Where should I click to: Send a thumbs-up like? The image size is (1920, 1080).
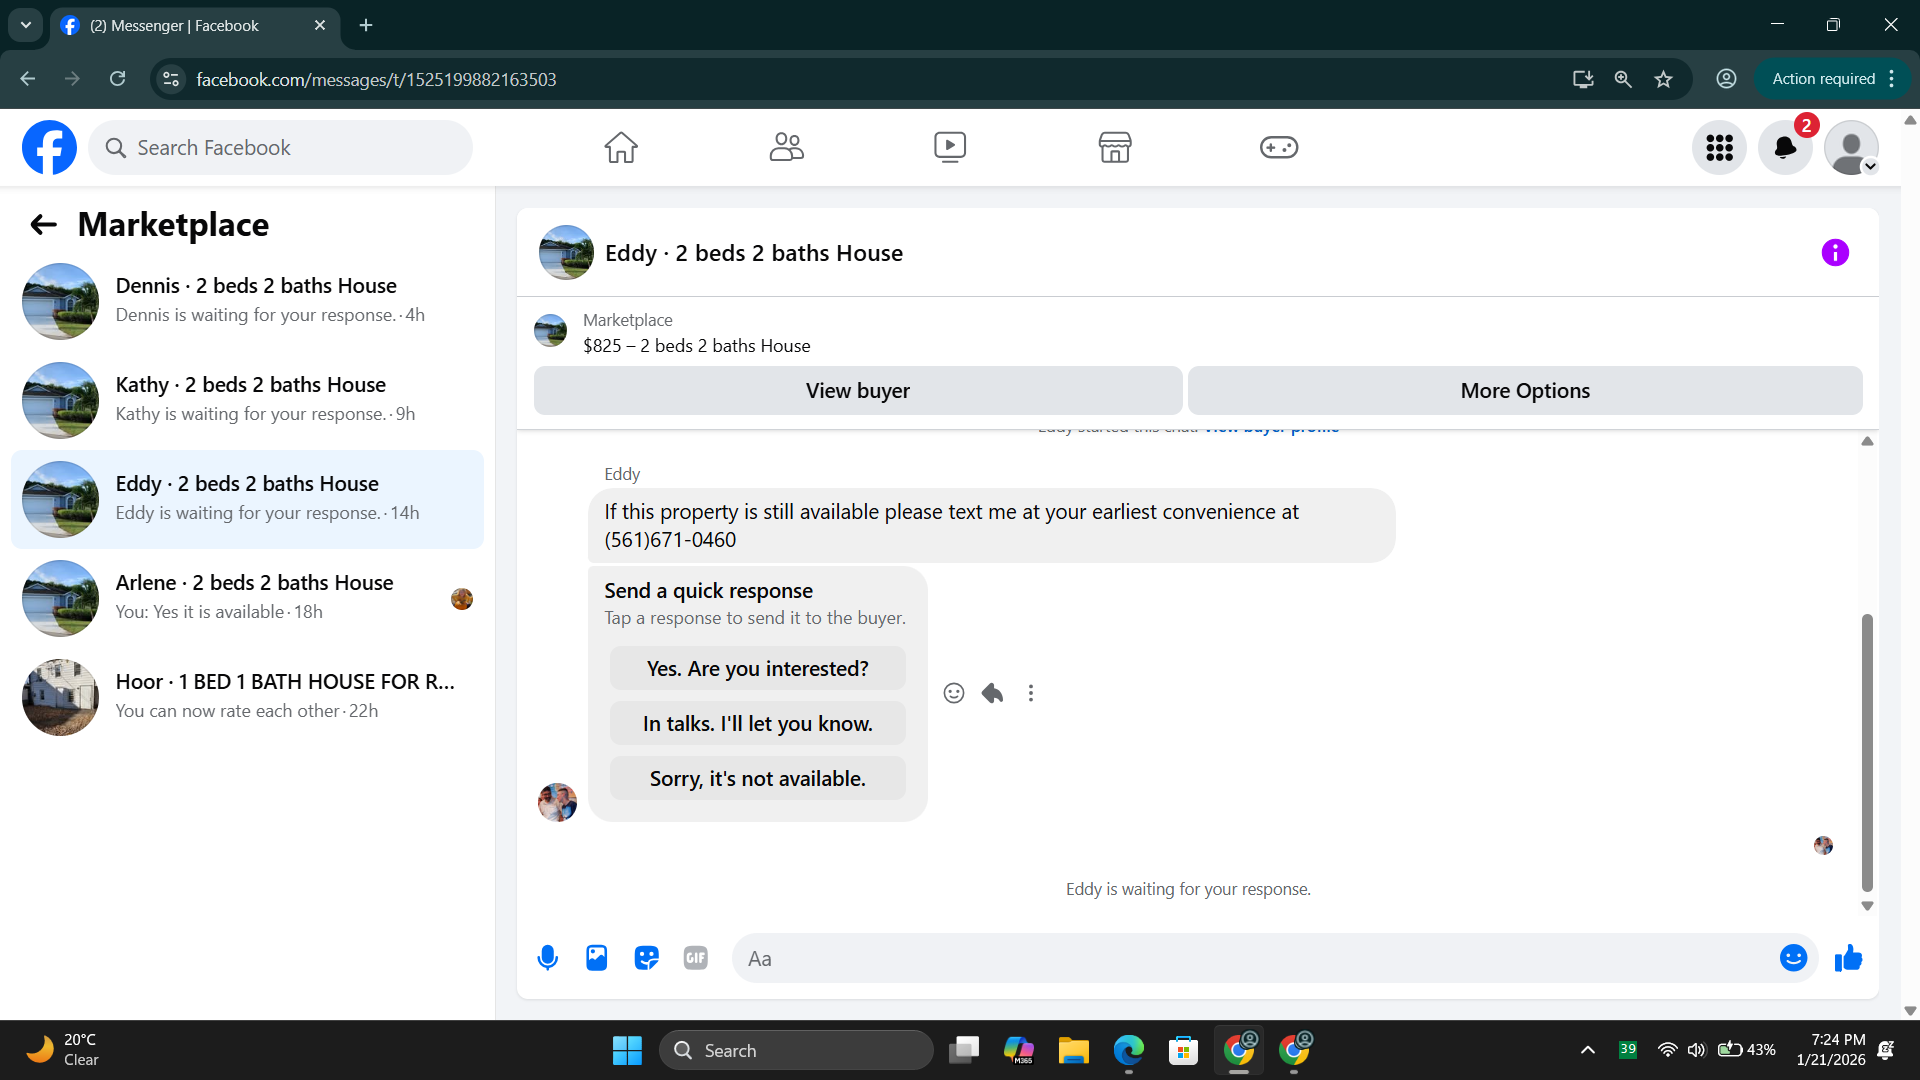pyautogui.click(x=1848, y=958)
